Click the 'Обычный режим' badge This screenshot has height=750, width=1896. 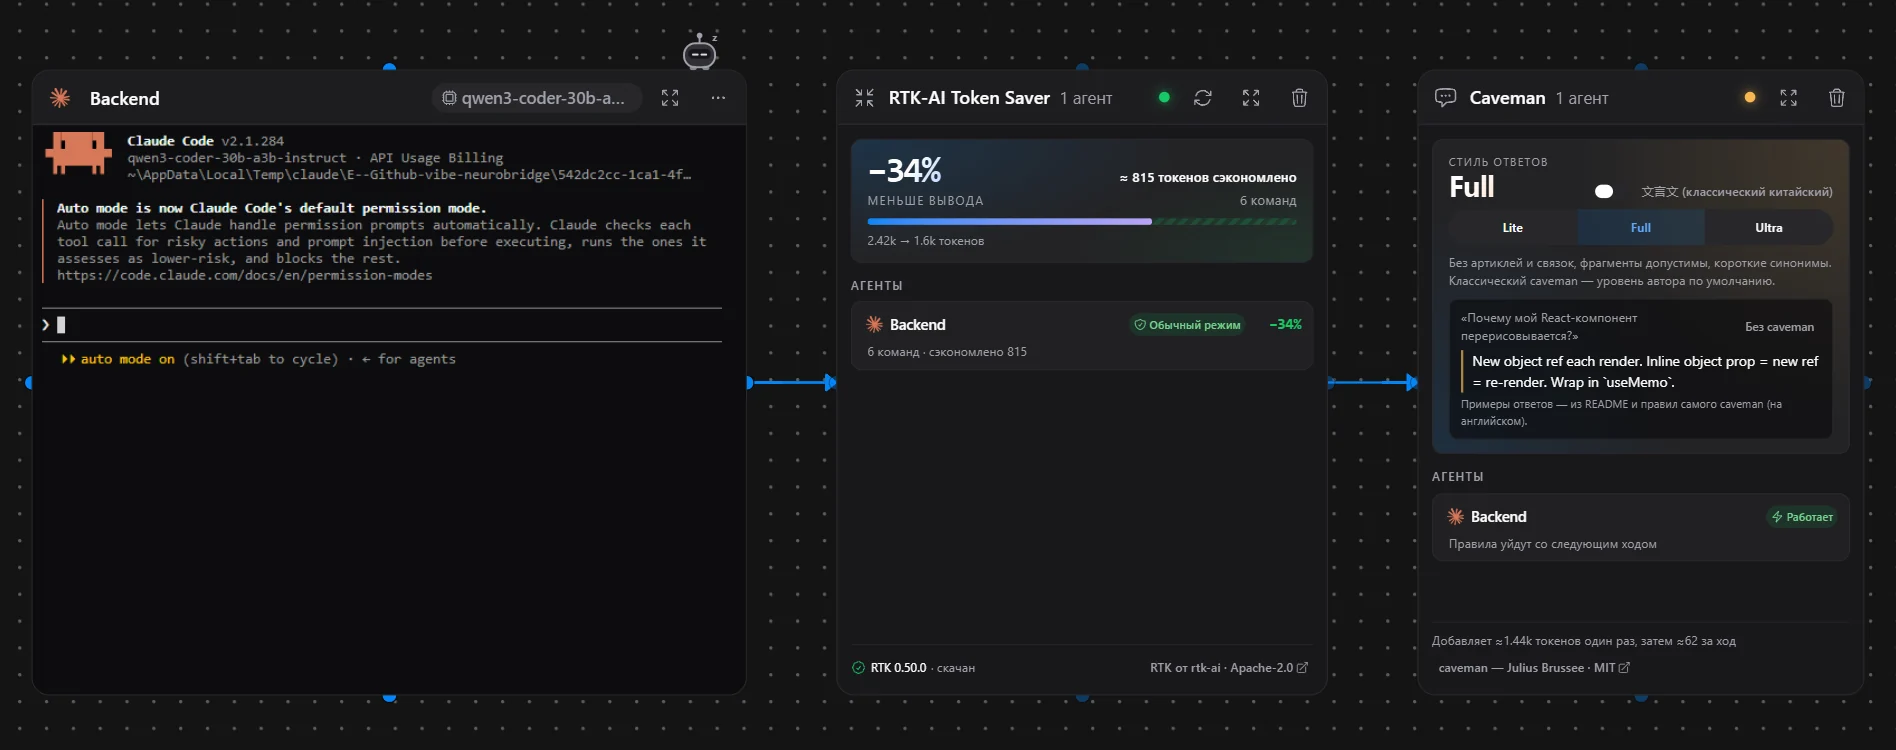pos(1187,325)
